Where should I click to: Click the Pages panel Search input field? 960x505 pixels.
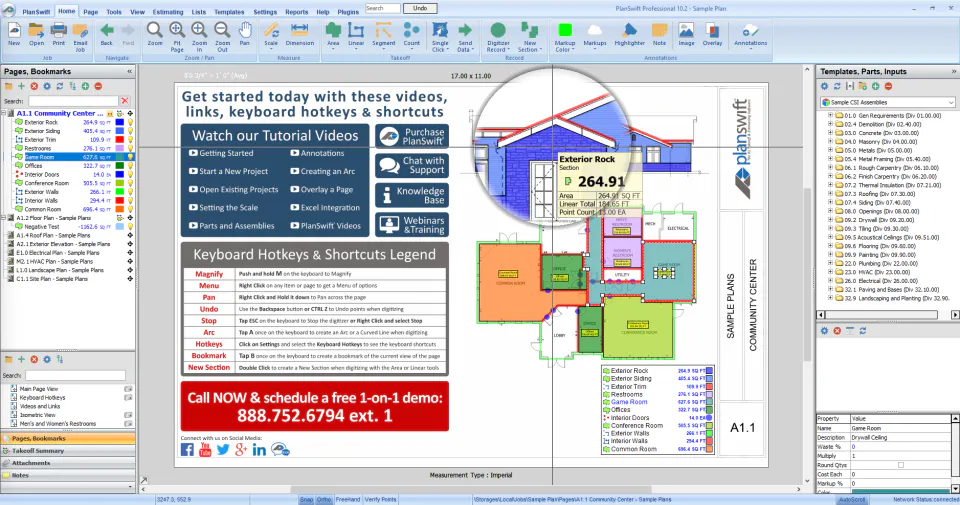tap(73, 101)
